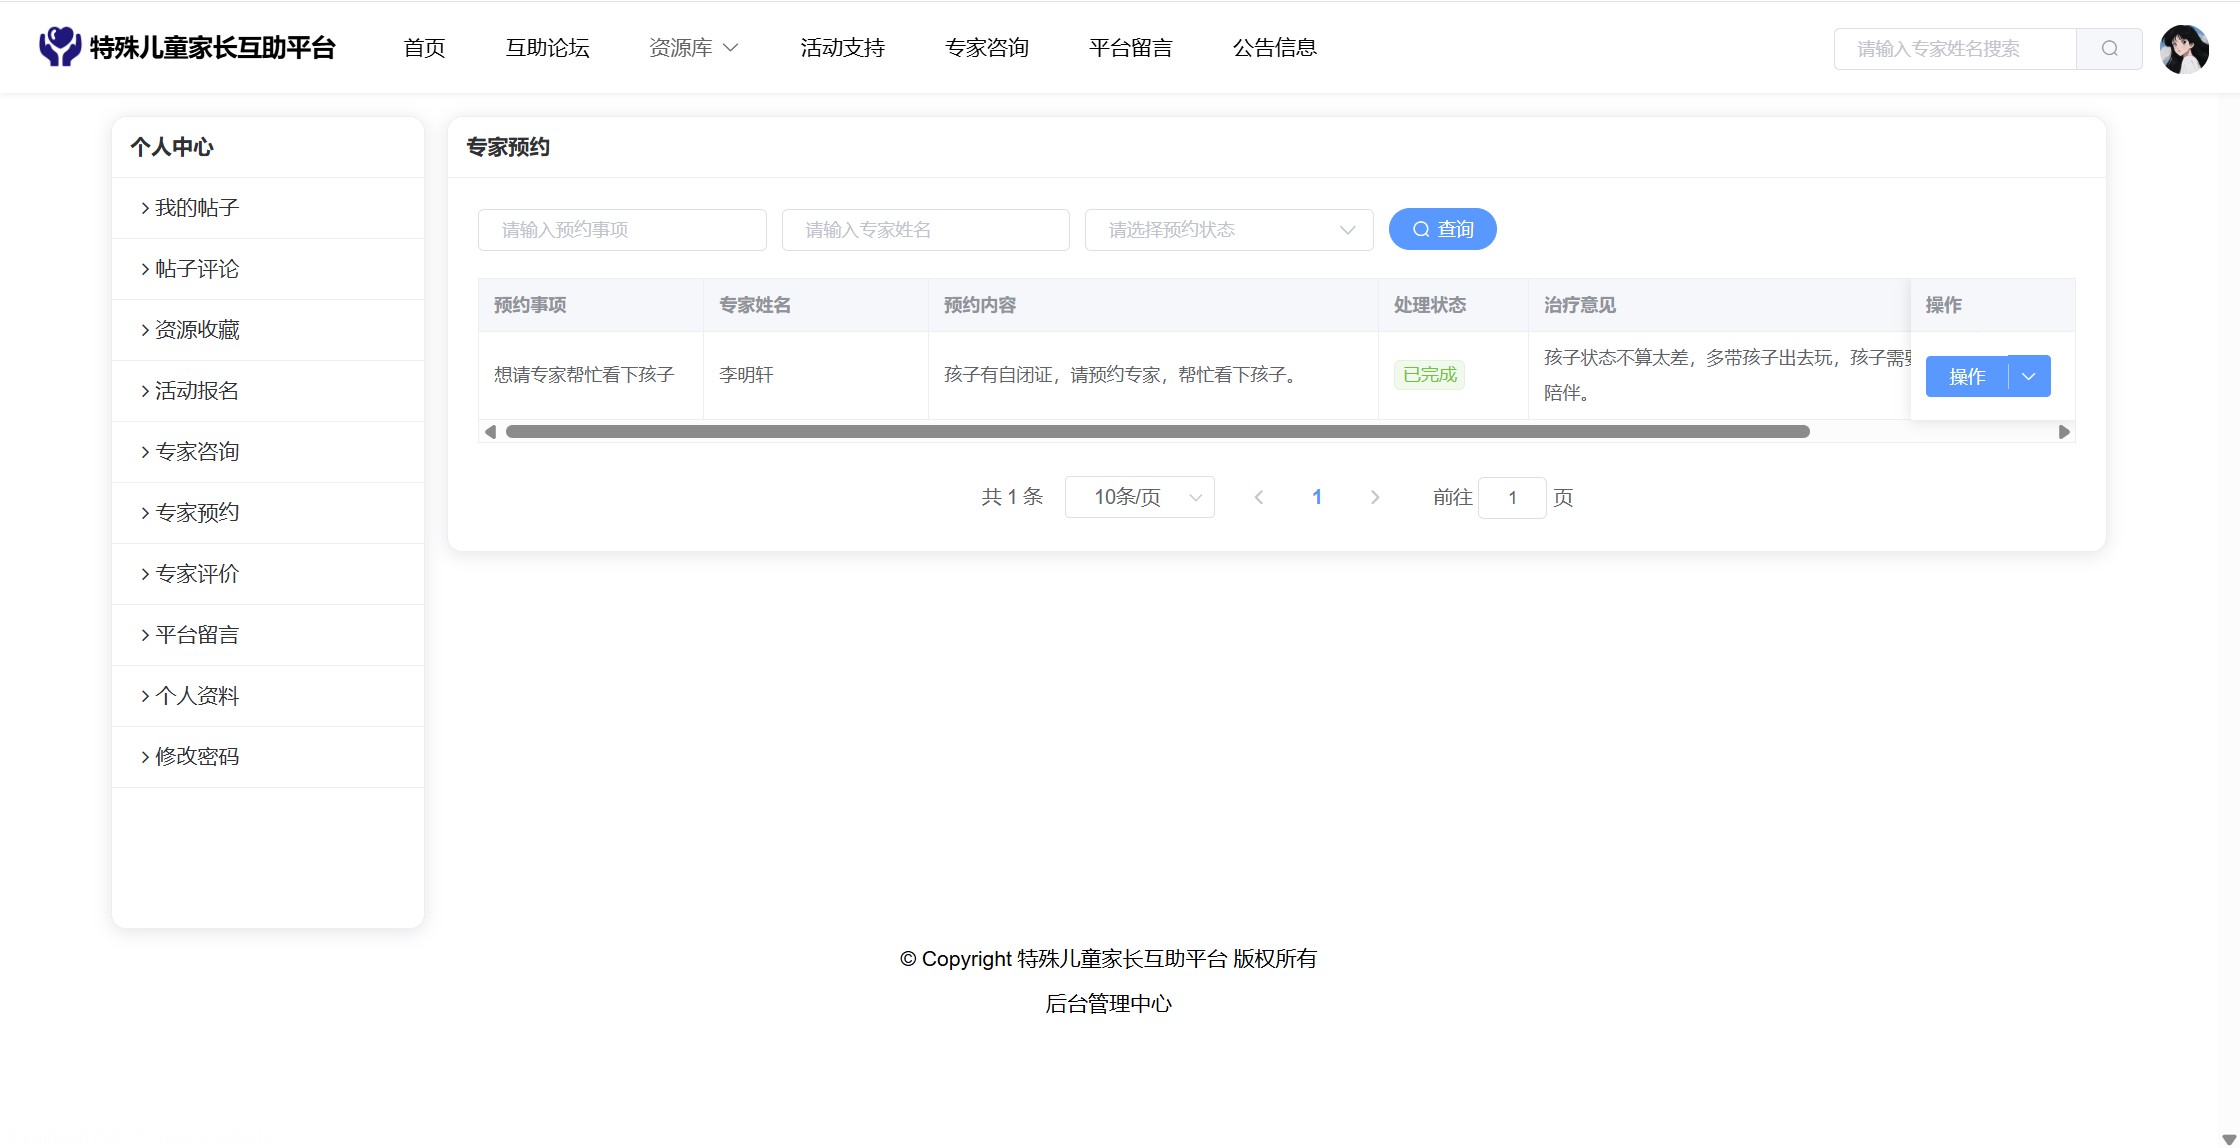Focus the 请输入预约事项 input field
Screen dimensions: 2240x1148
pos(622,230)
